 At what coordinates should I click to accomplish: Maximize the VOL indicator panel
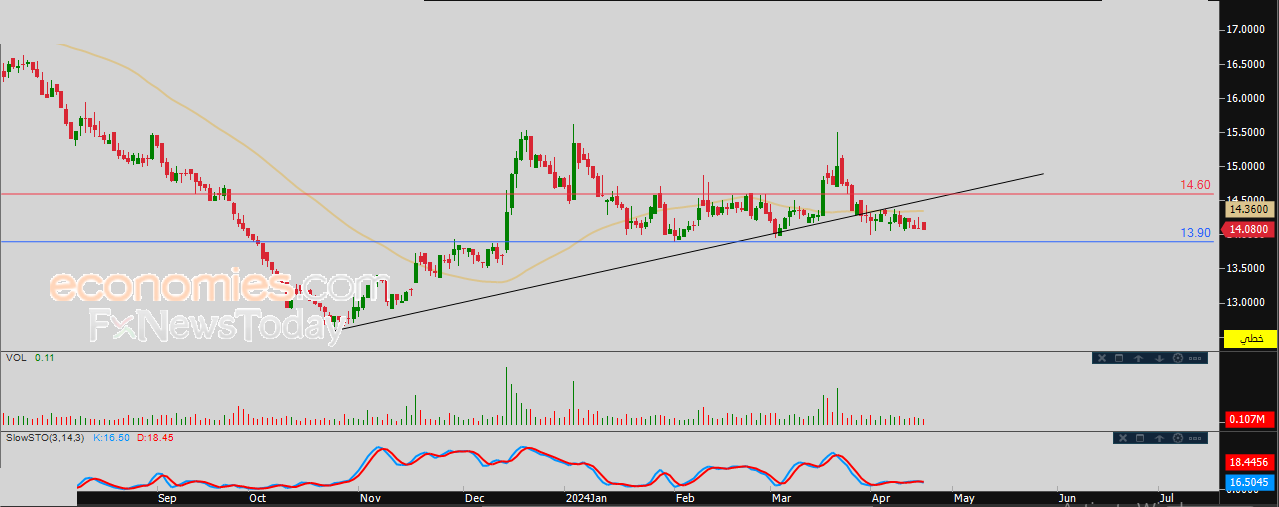coord(1119,358)
